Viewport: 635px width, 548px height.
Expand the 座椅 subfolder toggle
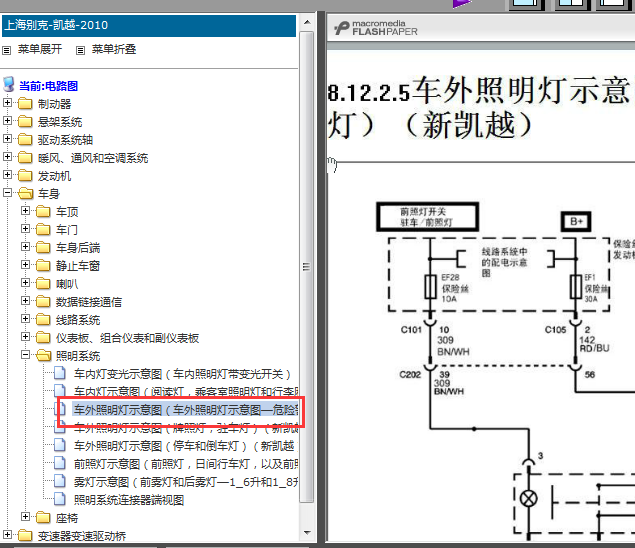click(x=25, y=516)
